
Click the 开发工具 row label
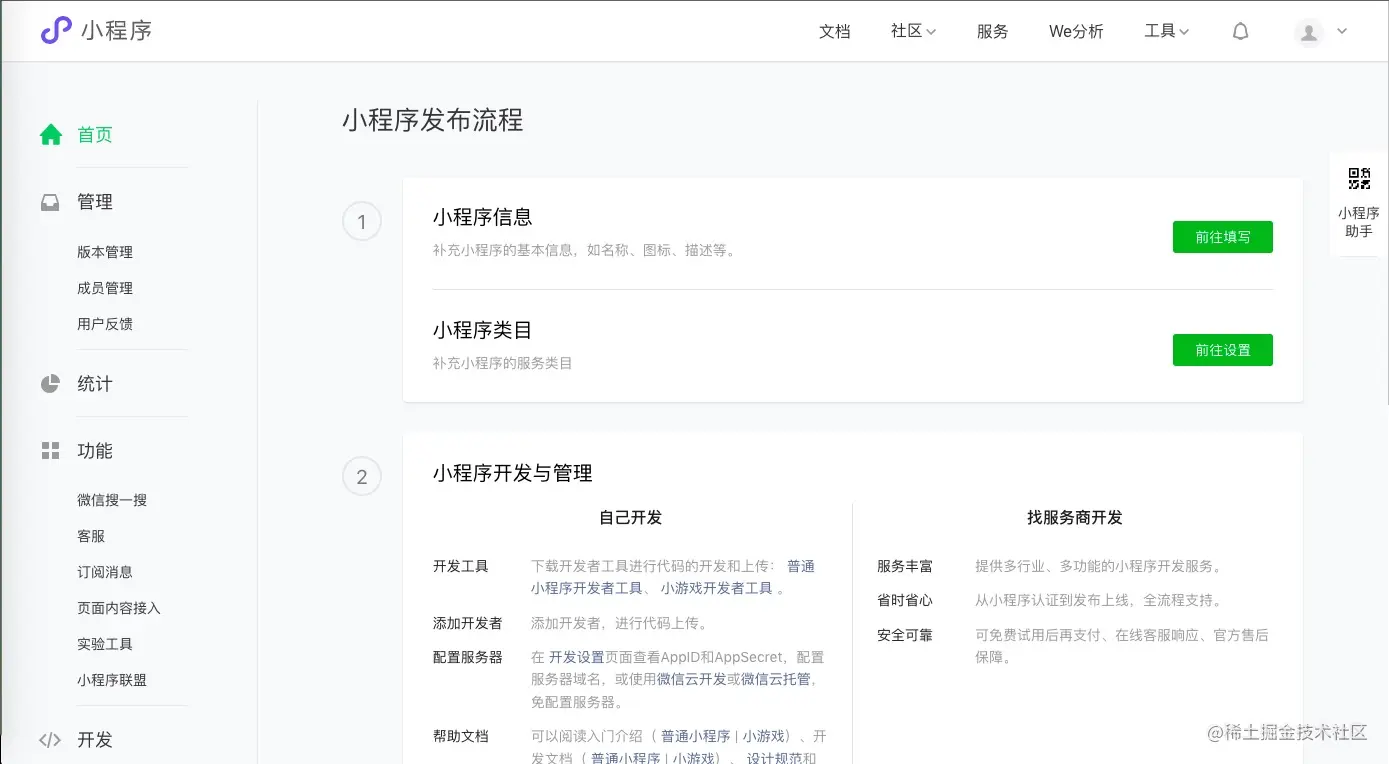pyautogui.click(x=461, y=566)
